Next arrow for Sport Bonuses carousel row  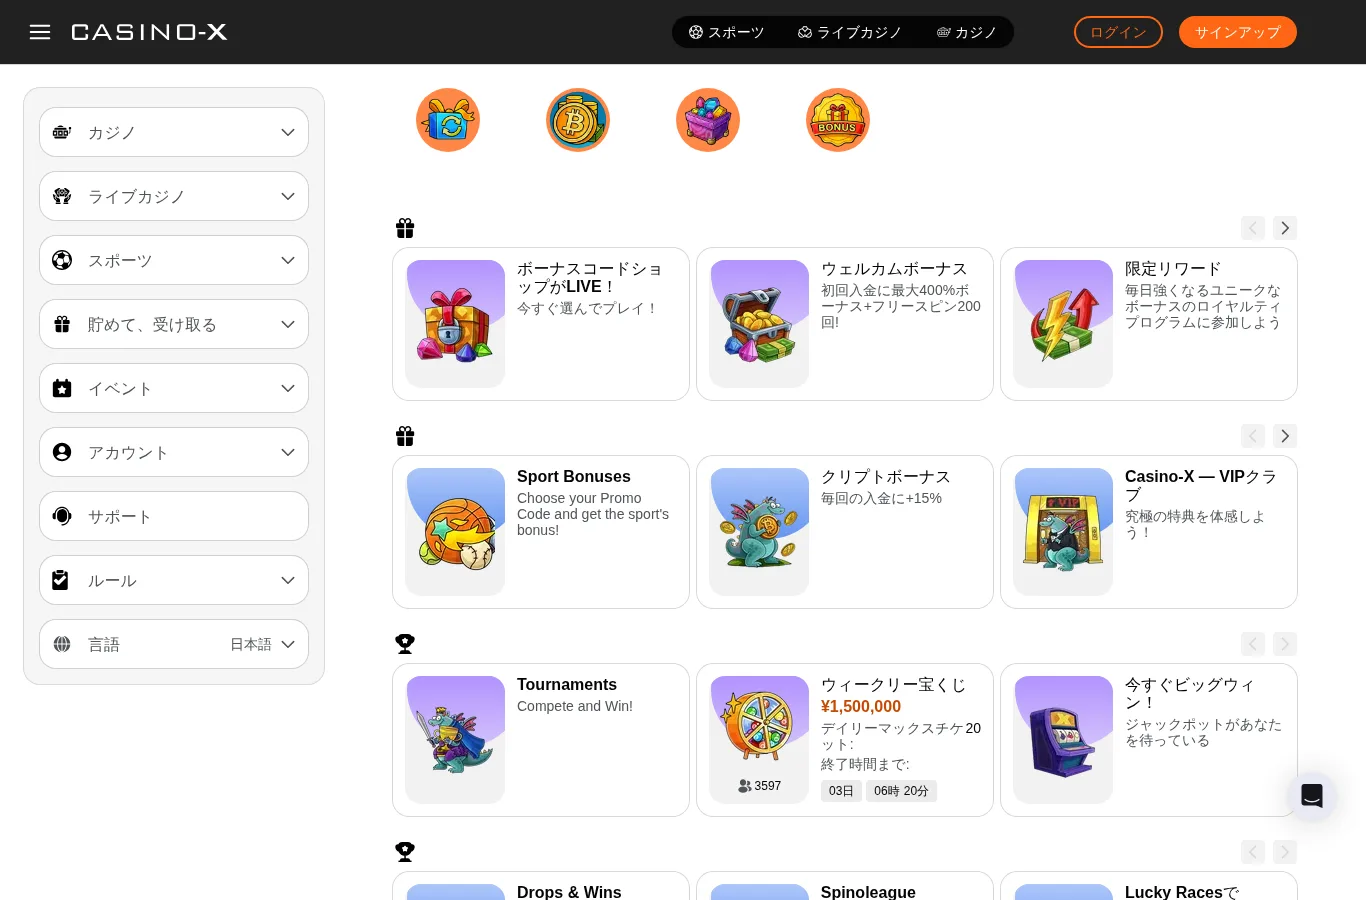click(x=1285, y=436)
